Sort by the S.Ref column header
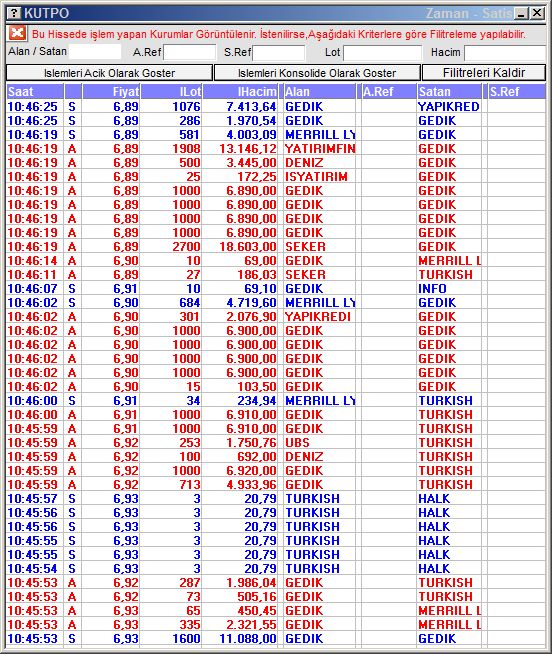The height and width of the screenshot is (654, 552). pyautogui.click(x=517, y=91)
